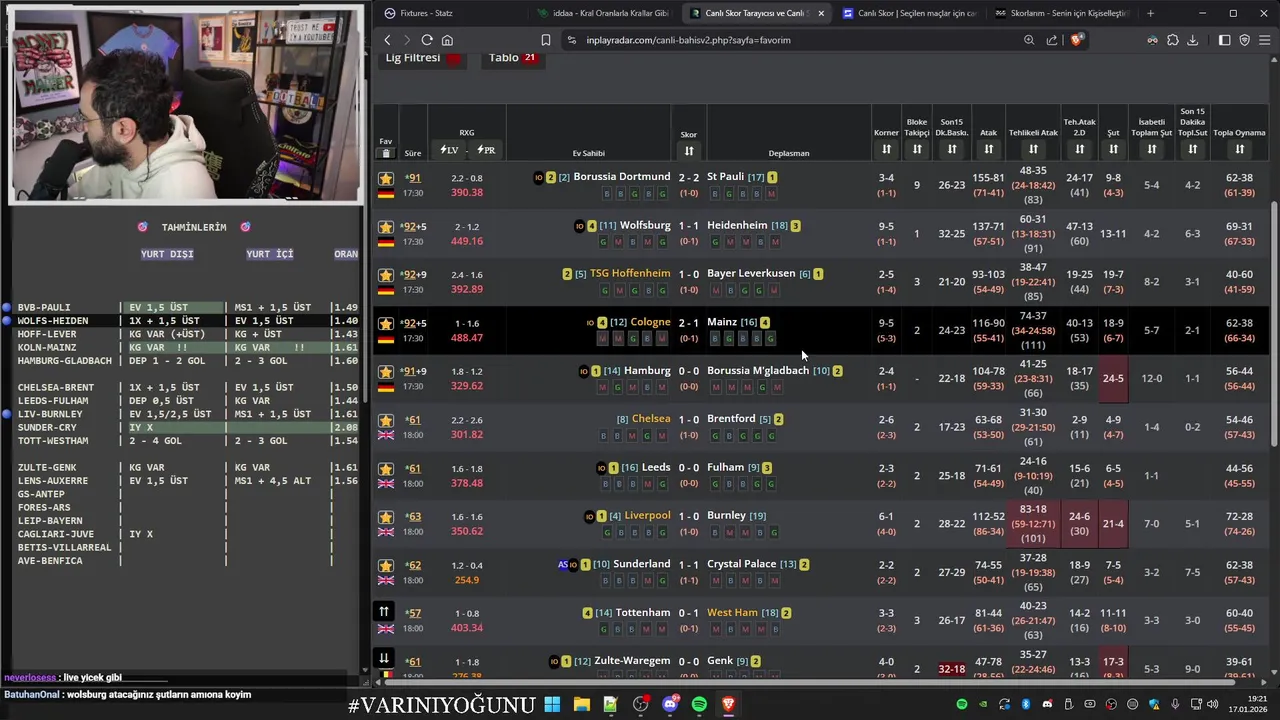Click the streamer webcam overlay thumbnail
The height and width of the screenshot is (720, 1280).
[186, 104]
